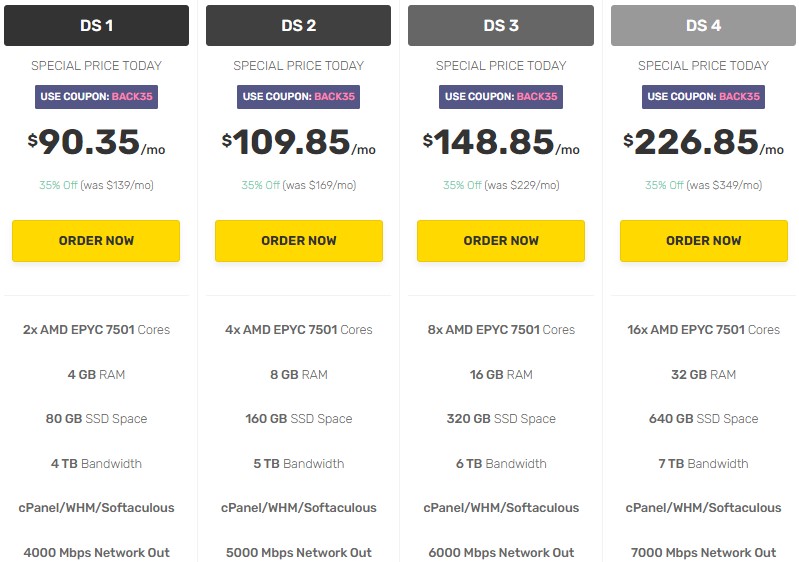Choose the DS 3 plan header

pos(501,26)
